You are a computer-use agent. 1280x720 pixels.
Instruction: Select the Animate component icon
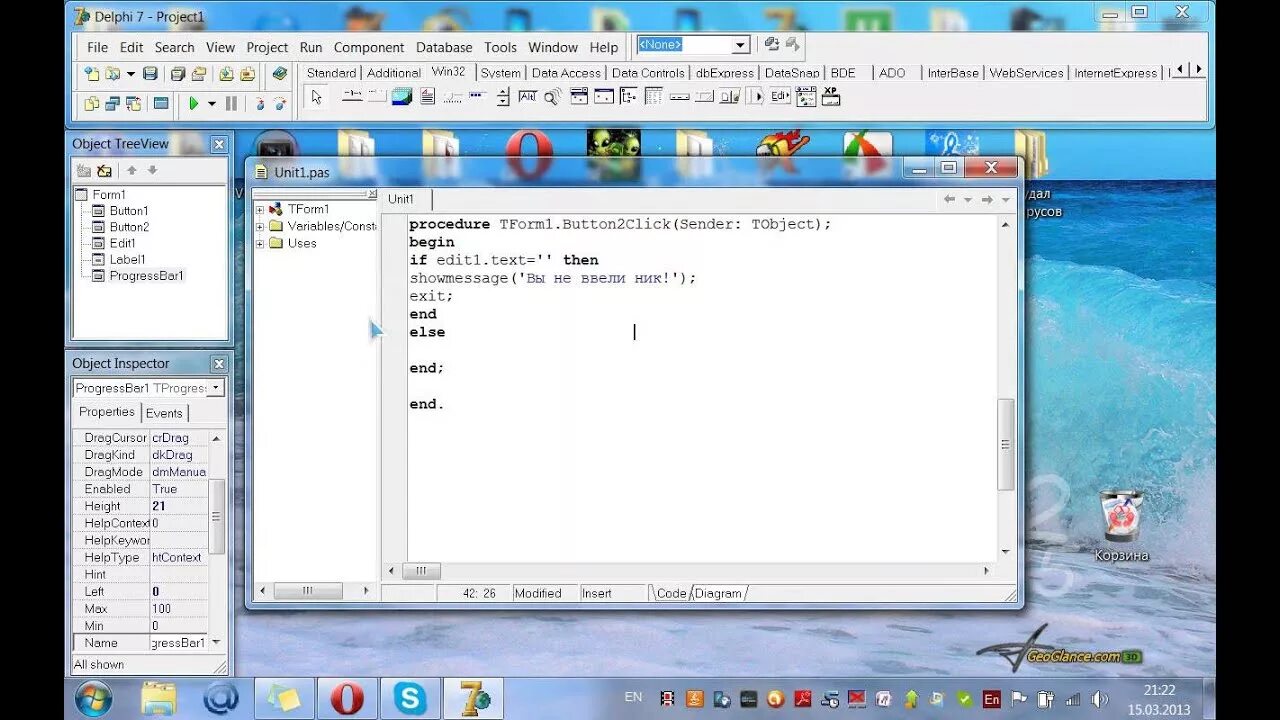[552, 97]
